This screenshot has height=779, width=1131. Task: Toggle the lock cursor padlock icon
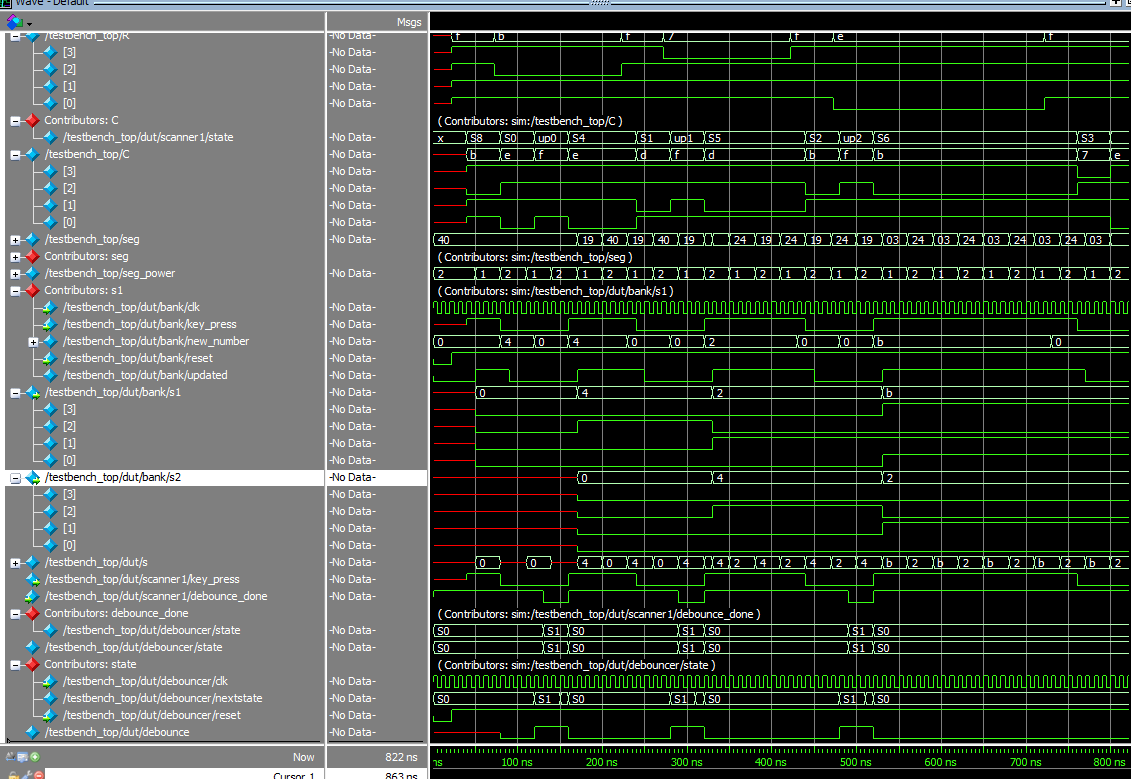pyautogui.click(x=11, y=775)
